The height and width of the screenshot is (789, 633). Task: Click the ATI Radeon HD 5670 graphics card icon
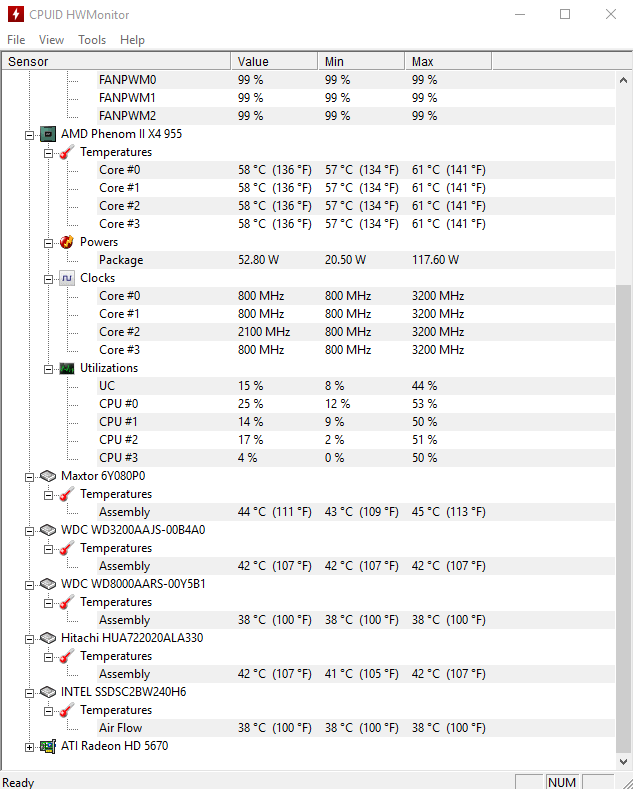[x=48, y=746]
